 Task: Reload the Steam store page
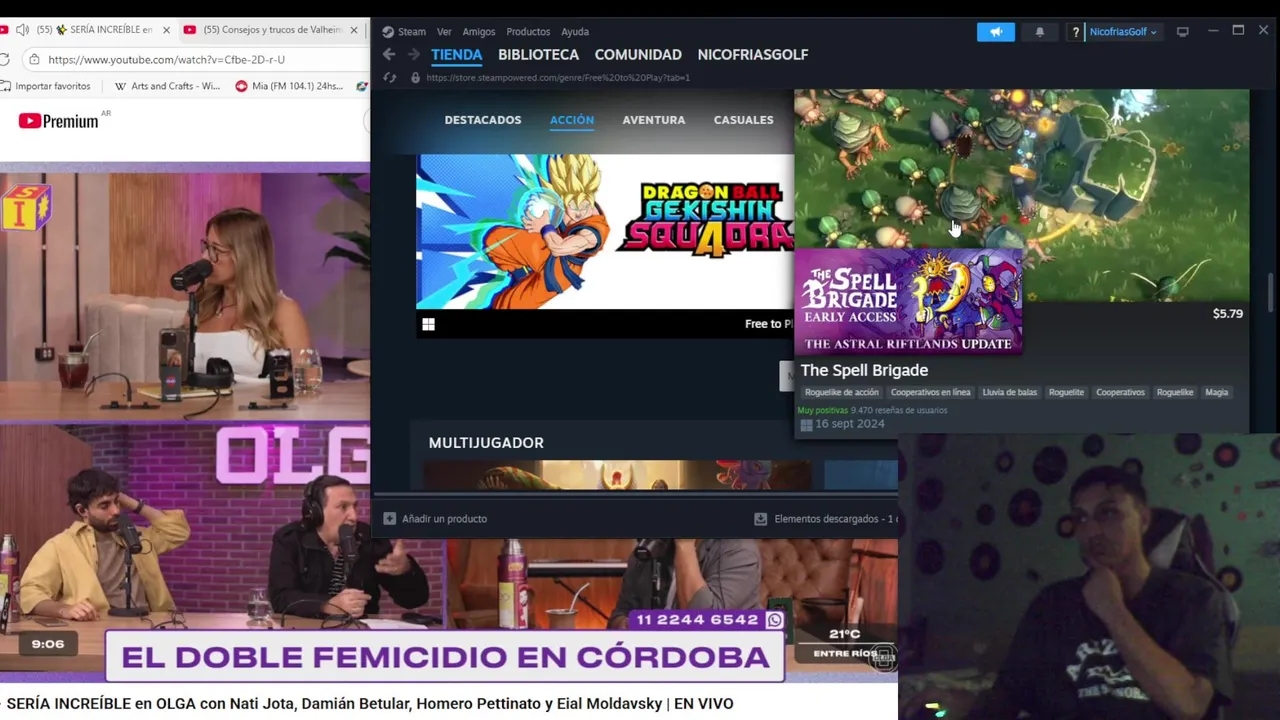tap(389, 77)
